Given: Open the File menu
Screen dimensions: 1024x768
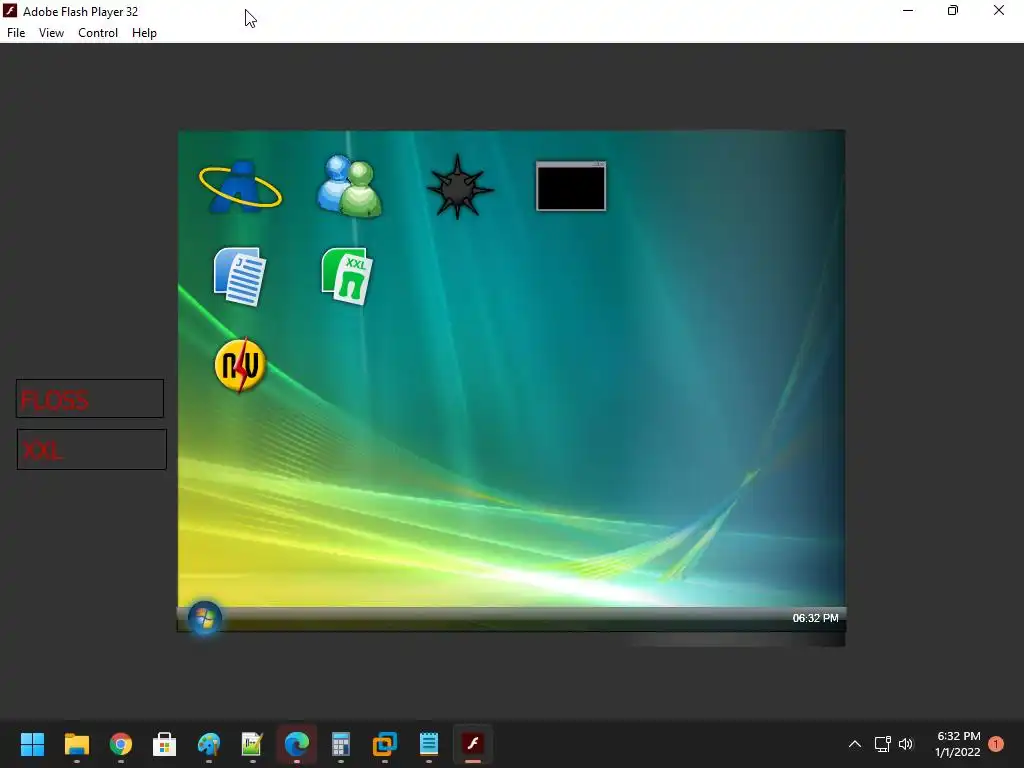Looking at the screenshot, I should click(x=16, y=33).
